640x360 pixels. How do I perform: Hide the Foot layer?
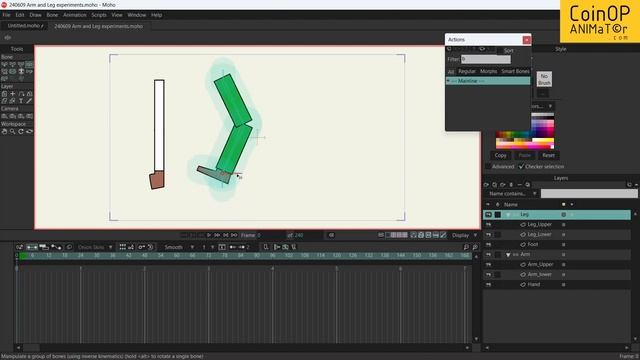488,244
